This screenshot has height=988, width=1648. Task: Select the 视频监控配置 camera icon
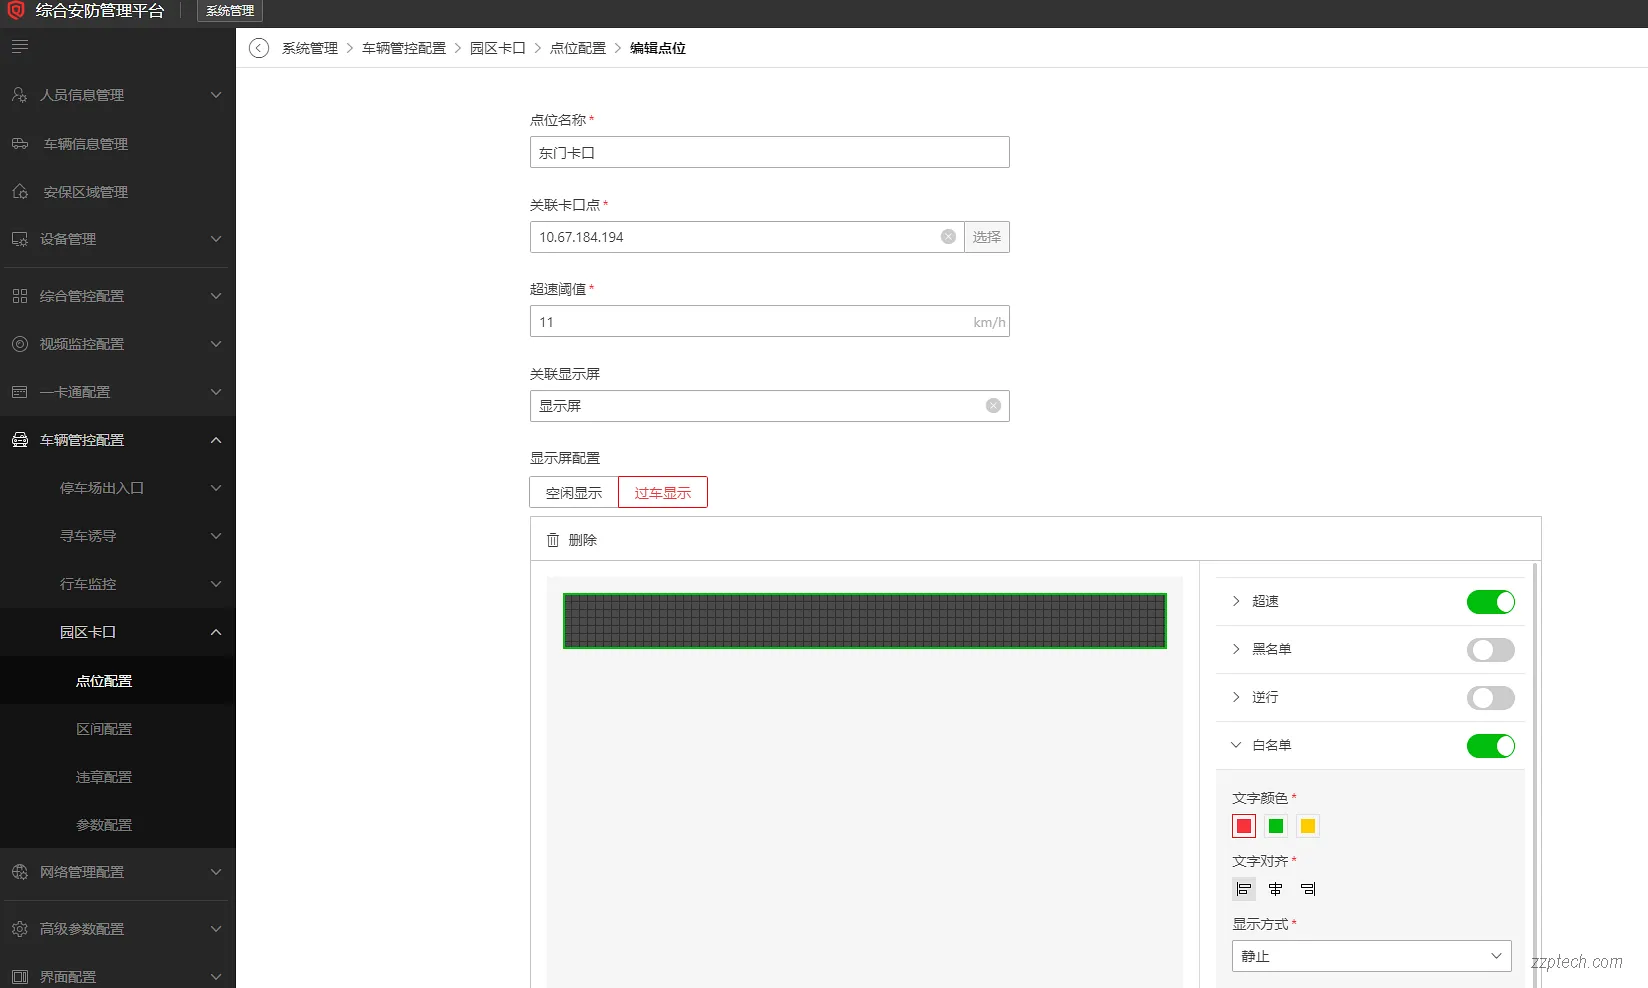point(20,344)
